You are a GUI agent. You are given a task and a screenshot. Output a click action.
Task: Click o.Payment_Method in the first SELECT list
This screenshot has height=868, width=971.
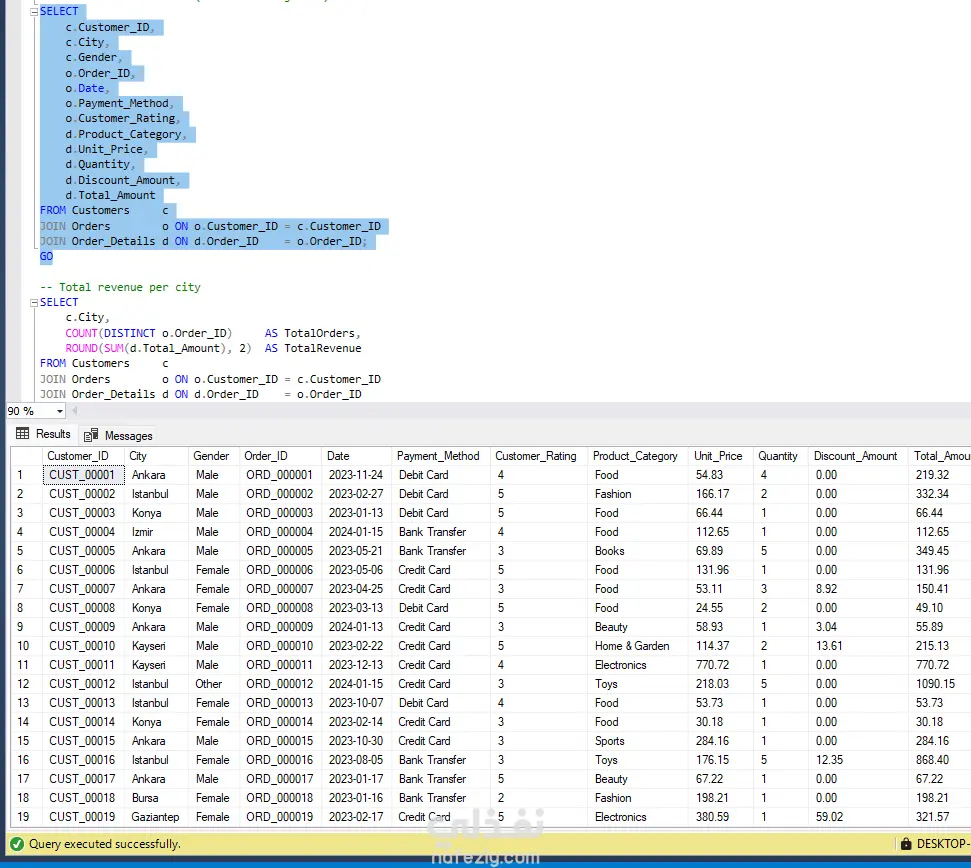(117, 103)
